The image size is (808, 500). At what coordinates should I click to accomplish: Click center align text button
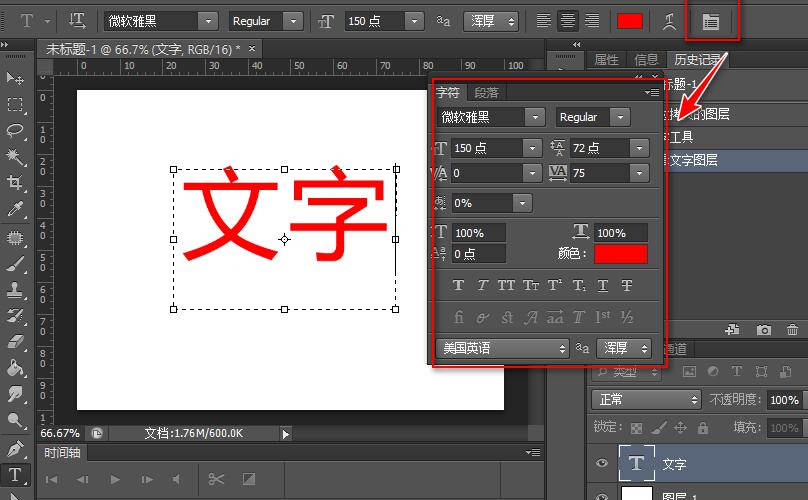[568, 21]
